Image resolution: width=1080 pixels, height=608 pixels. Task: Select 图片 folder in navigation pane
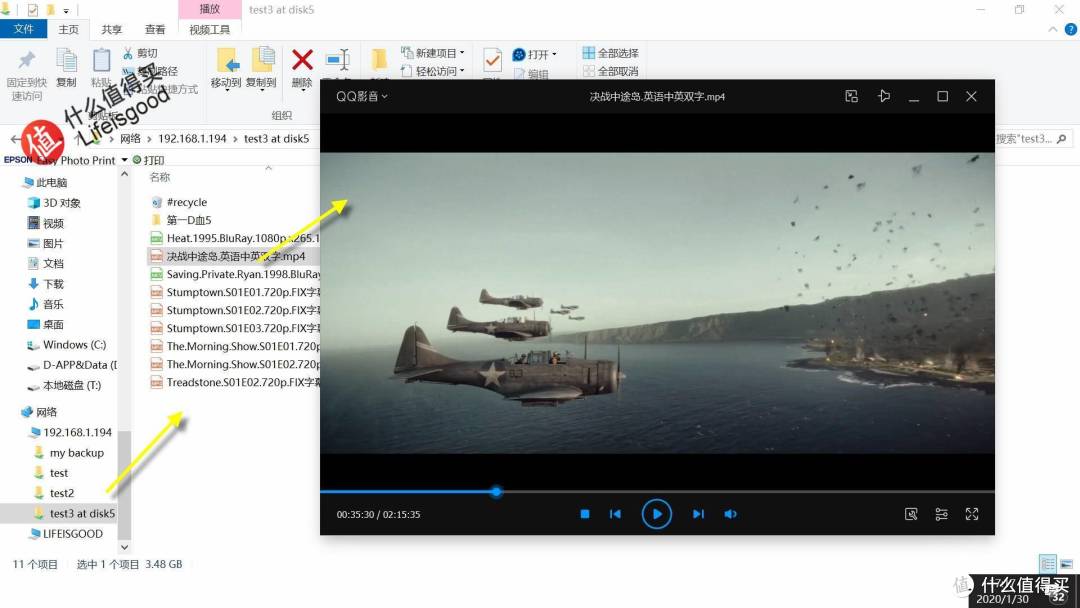[45, 243]
